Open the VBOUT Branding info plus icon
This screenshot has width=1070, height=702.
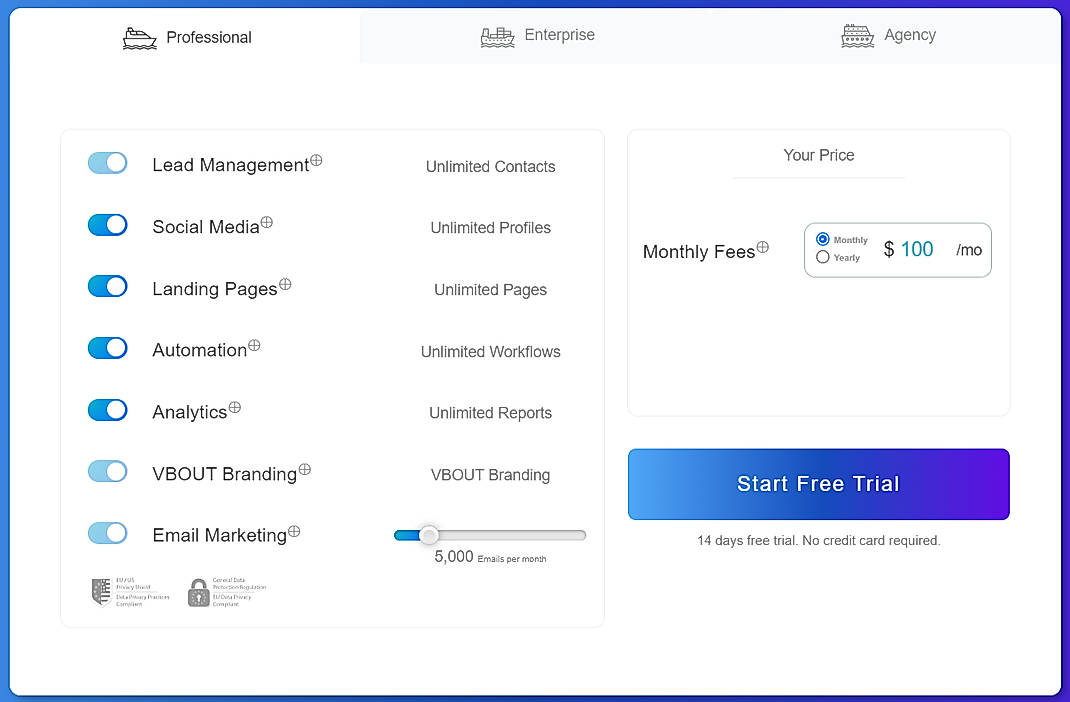(x=304, y=469)
